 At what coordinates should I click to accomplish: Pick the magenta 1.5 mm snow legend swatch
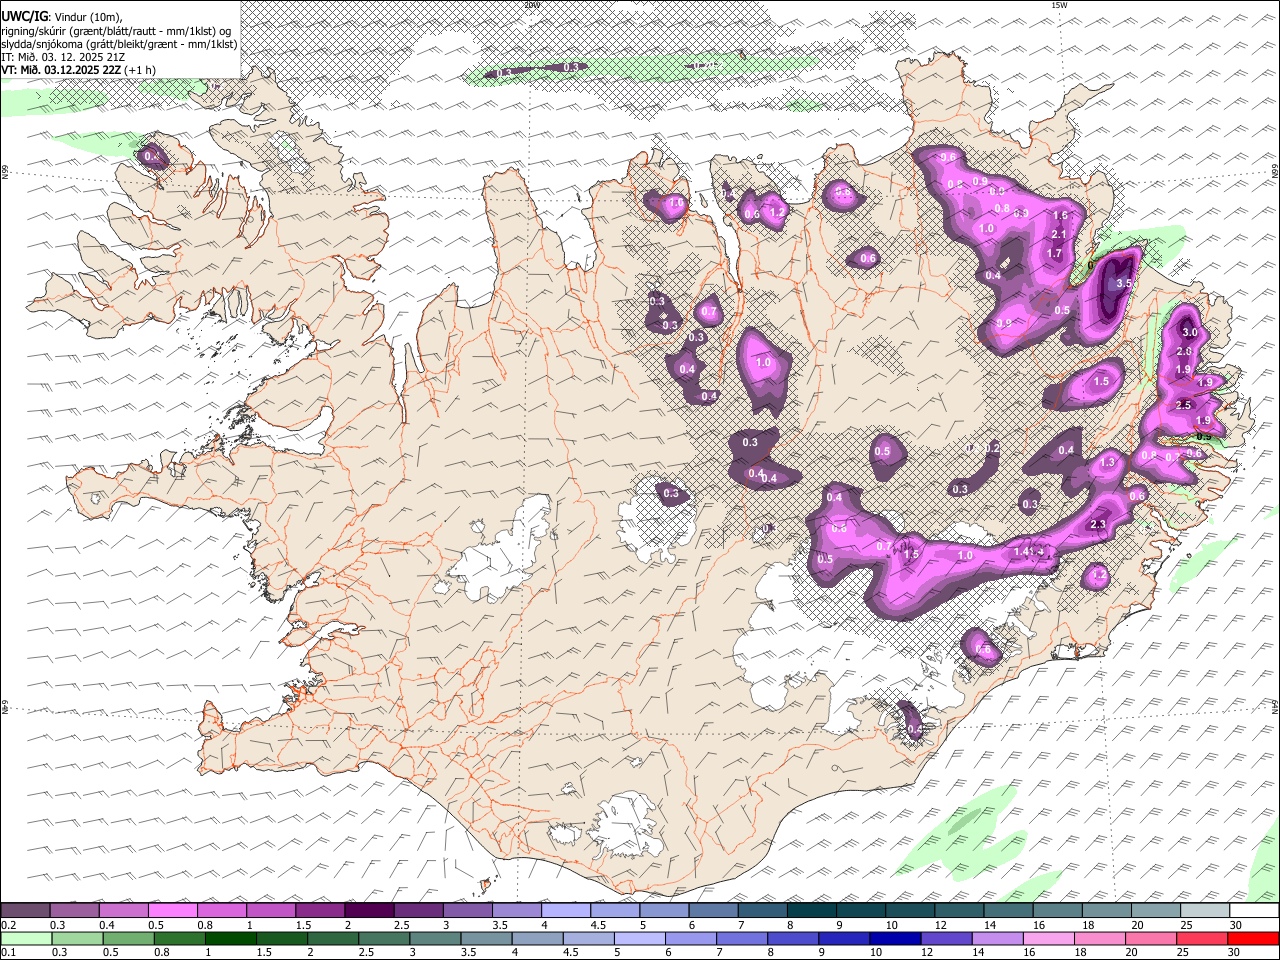320,911
